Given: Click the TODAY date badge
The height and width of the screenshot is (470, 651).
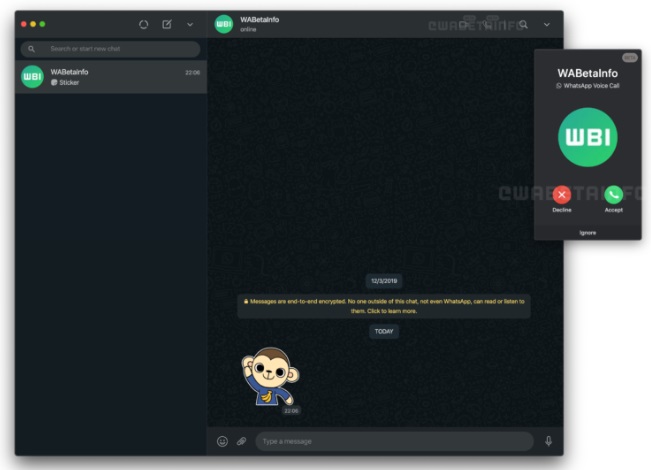Looking at the screenshot, I should click(384, 331).
